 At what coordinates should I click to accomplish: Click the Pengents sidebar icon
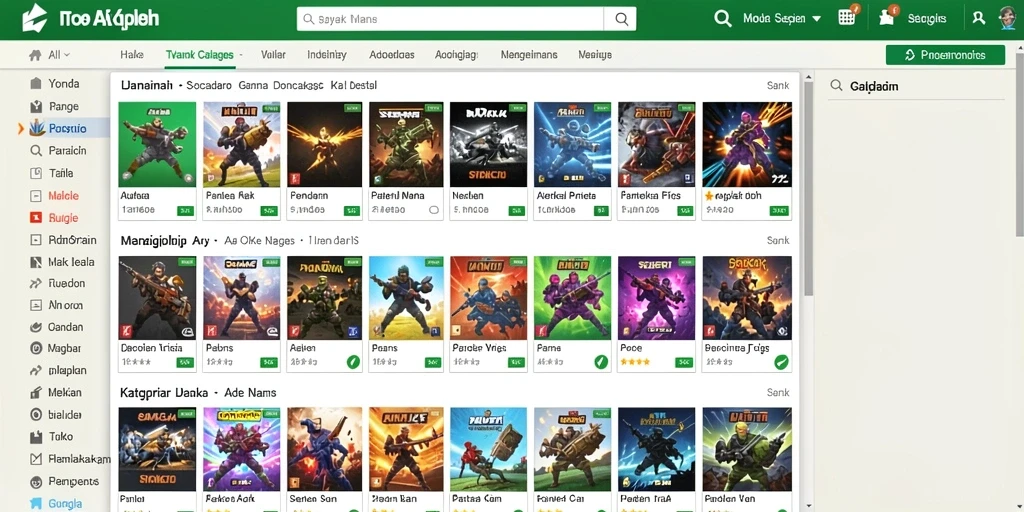[x=37, y=482]
